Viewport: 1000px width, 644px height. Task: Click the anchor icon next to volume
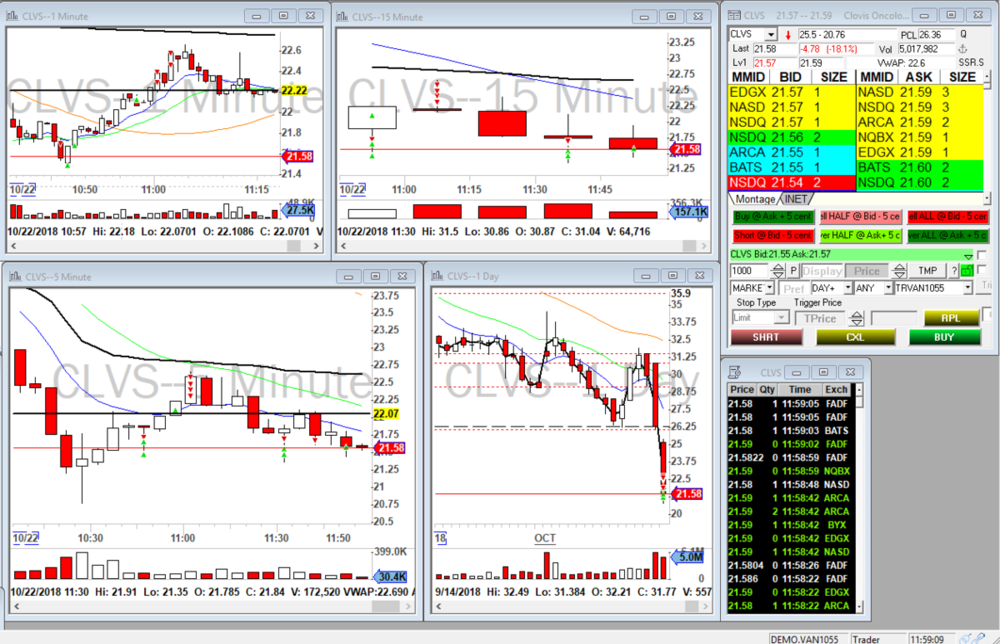pyautogui.click(x=964, y=48)
